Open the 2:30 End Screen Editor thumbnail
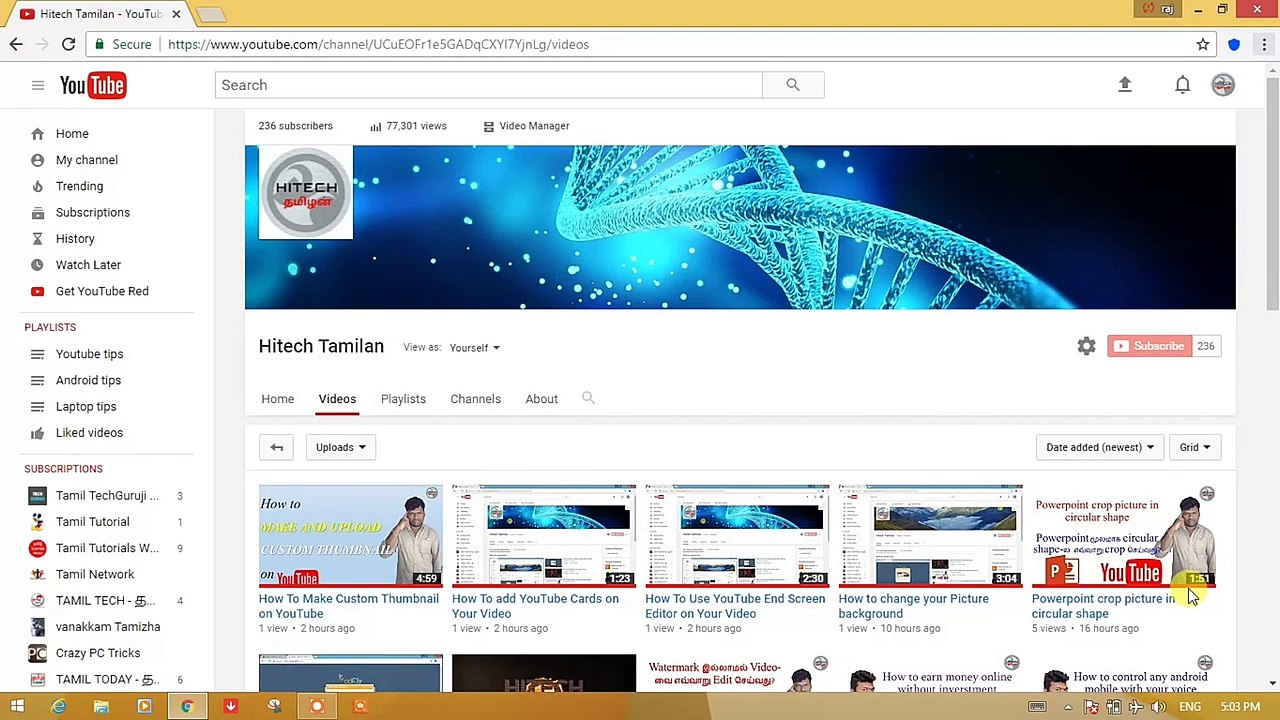This screenshot has width=1280, height=720. click(737, 536)
